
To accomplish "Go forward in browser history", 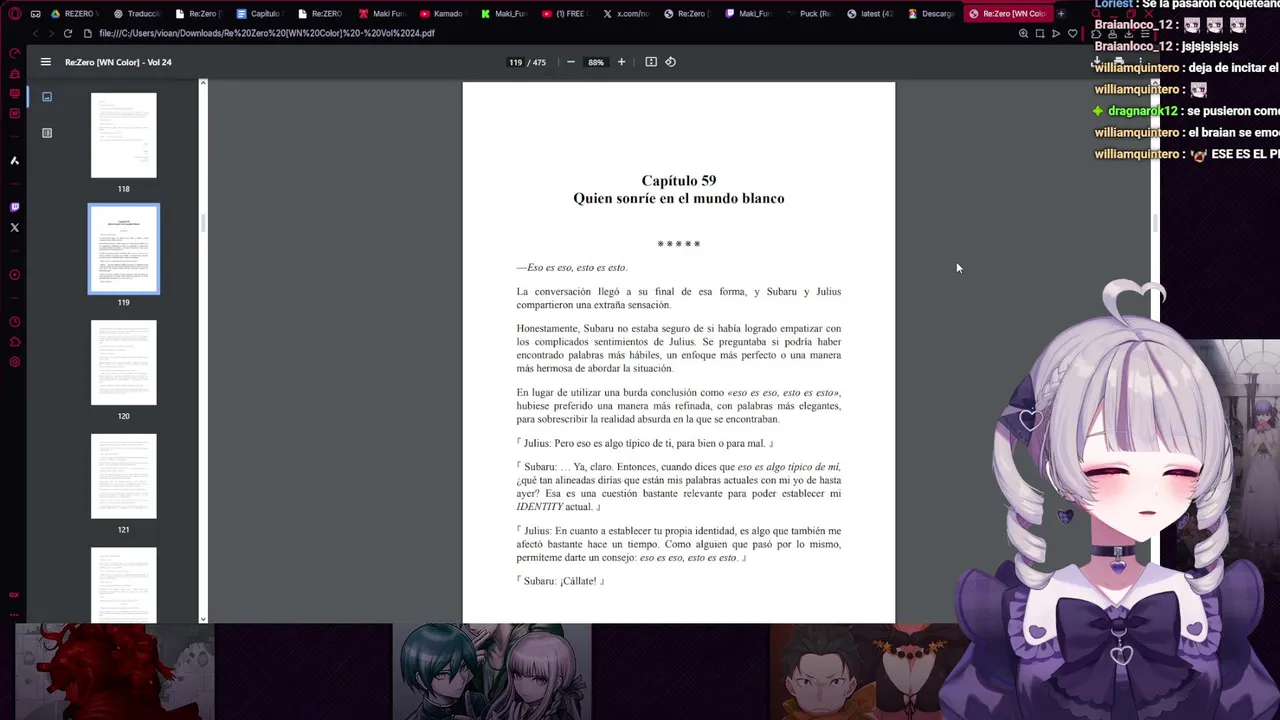I will tap(51, 33).
